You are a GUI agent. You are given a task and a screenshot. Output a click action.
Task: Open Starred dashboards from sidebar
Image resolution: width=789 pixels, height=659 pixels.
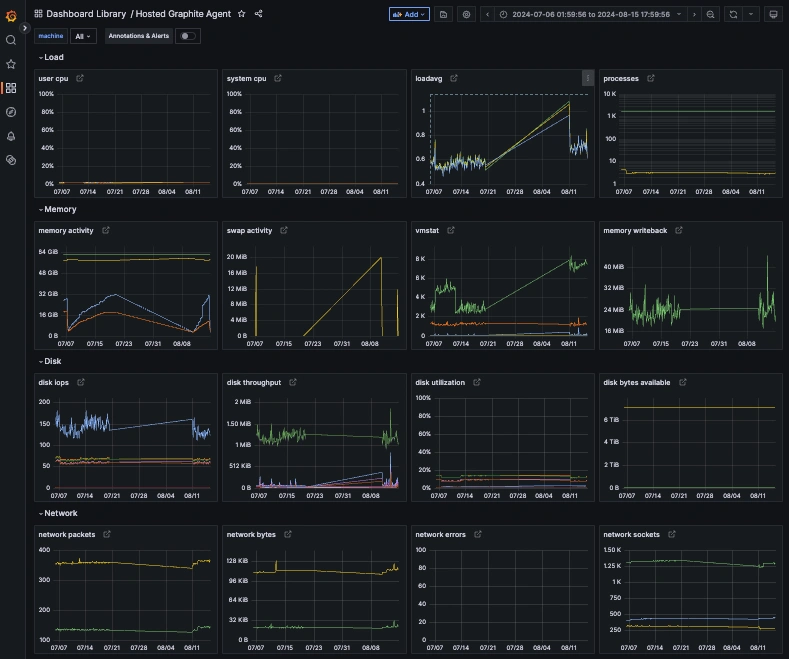point(11,64)
